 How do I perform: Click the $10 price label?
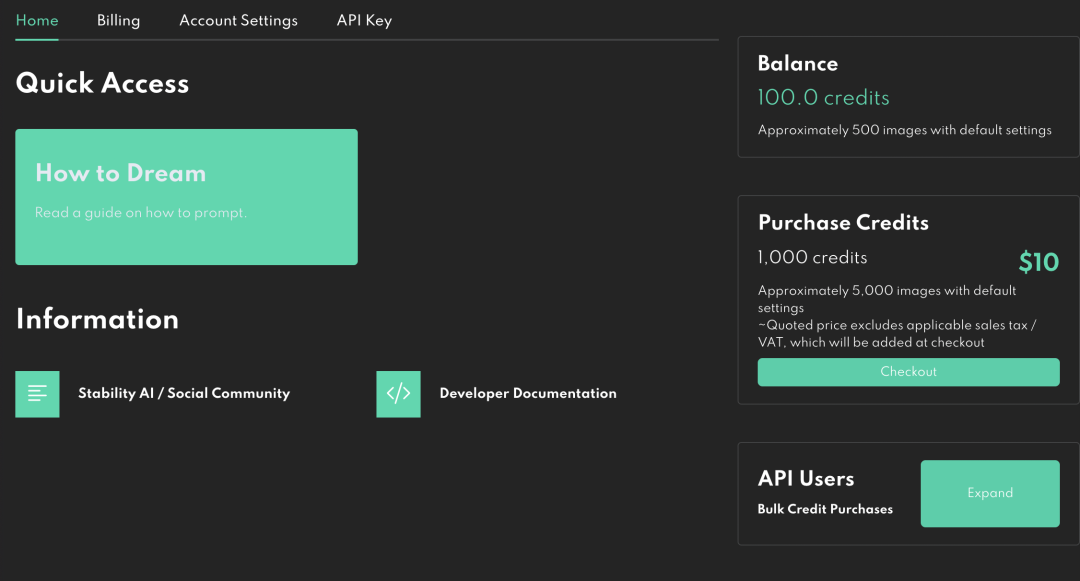coord(1038,262)
